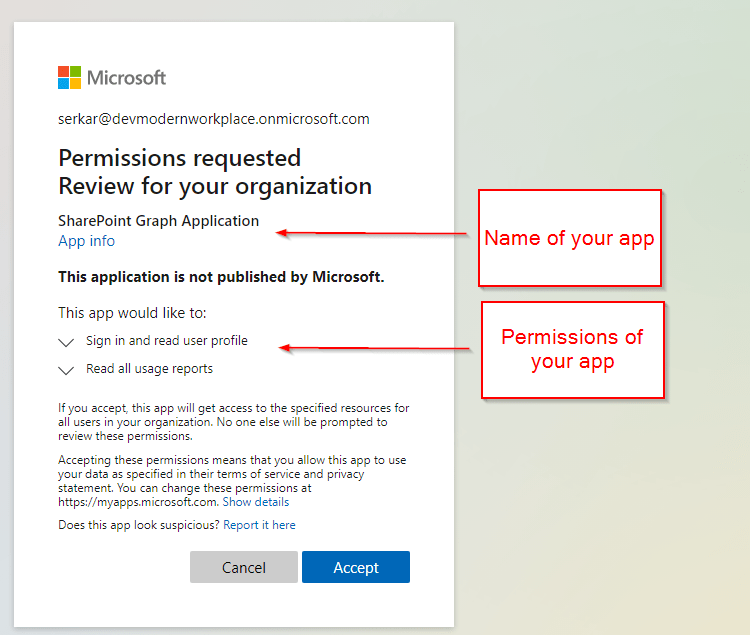Click the Show details link

tap(255, 502)
